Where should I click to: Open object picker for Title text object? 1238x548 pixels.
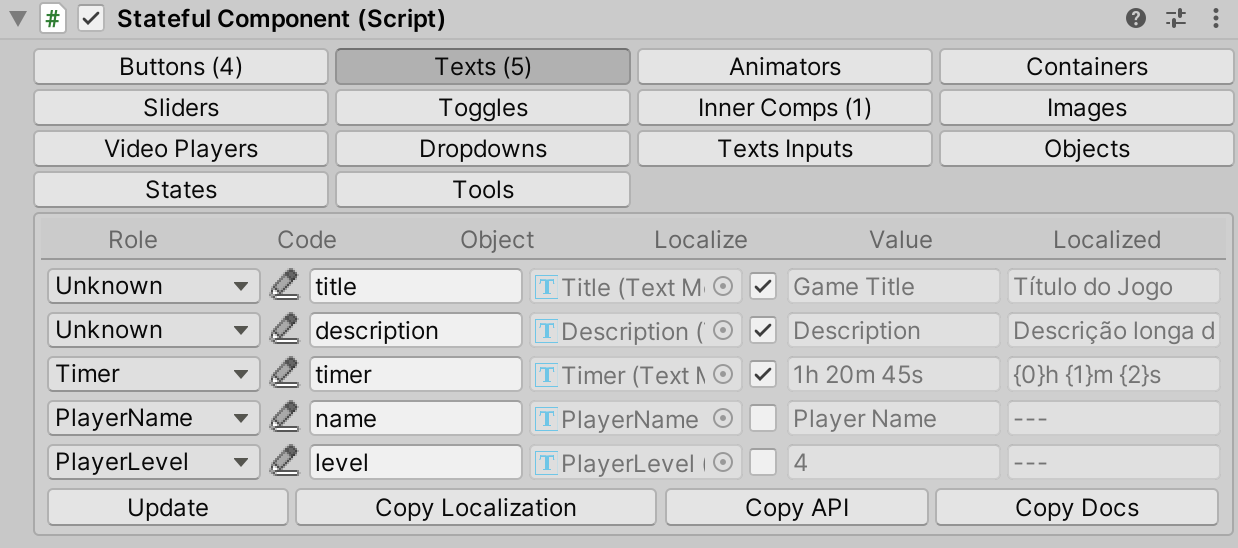coord(724,287)
